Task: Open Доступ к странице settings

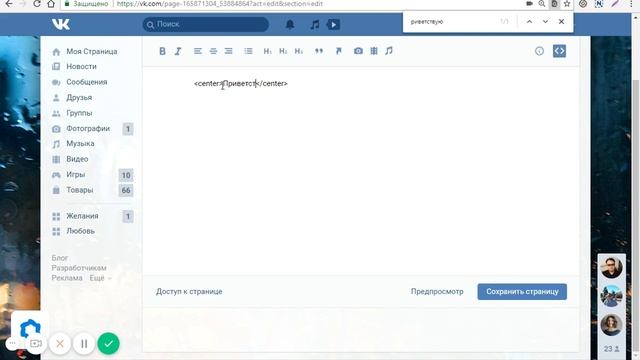Action: tap(189, 291)
